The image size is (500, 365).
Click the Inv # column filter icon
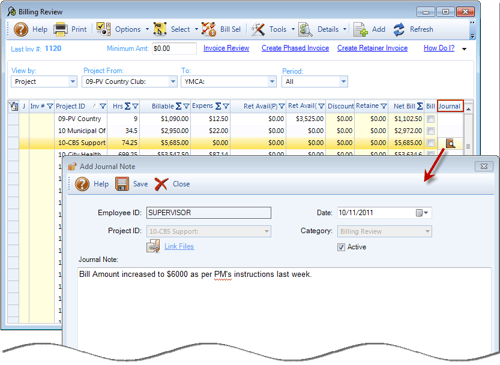[50, 106]
